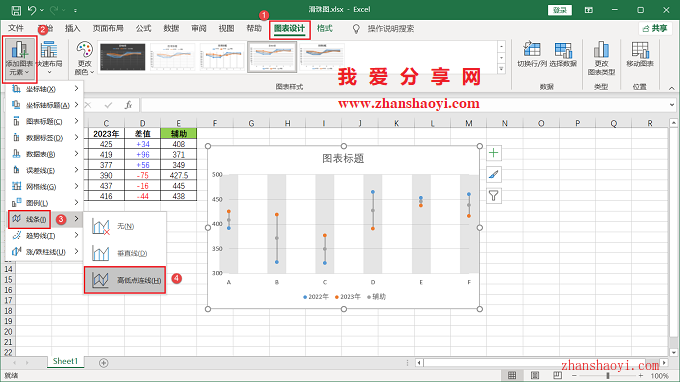Image resolution: width=680 pixels, height=382 pixels.
Task: Click the 2022年 legend entry
Action: (x=316, y=297)
